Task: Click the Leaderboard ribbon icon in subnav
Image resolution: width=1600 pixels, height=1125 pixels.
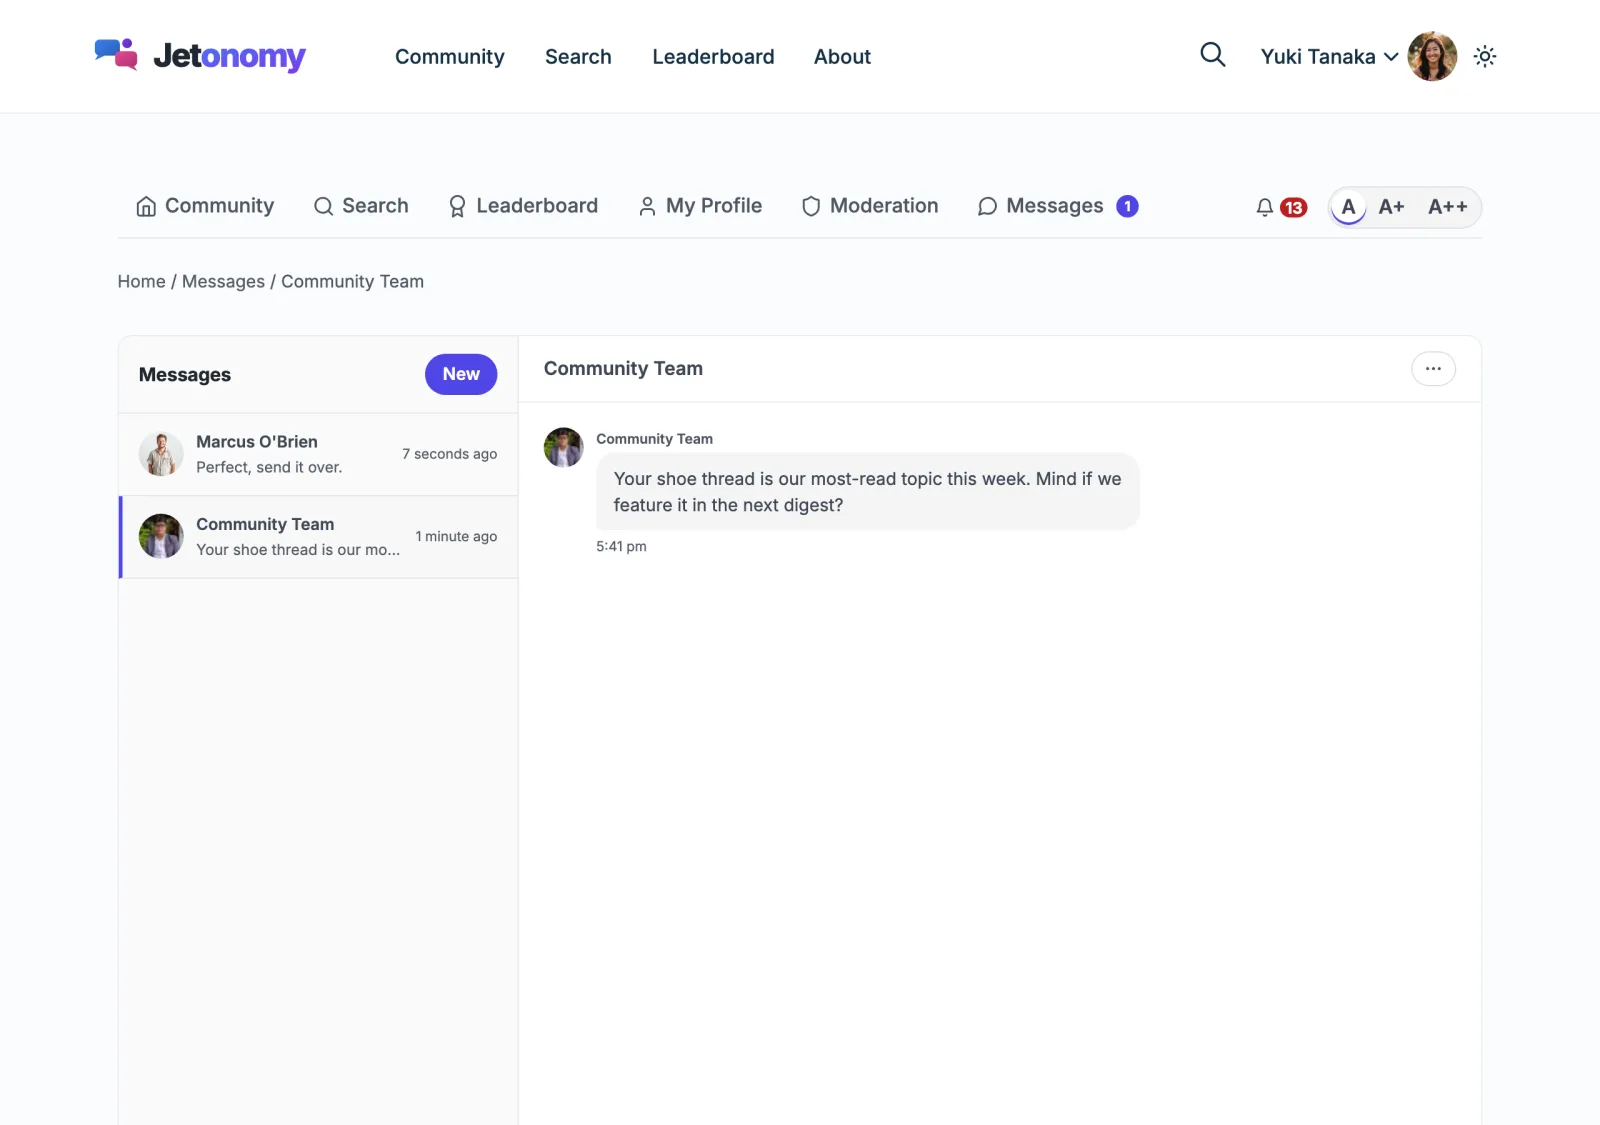Action: (457, 206)
